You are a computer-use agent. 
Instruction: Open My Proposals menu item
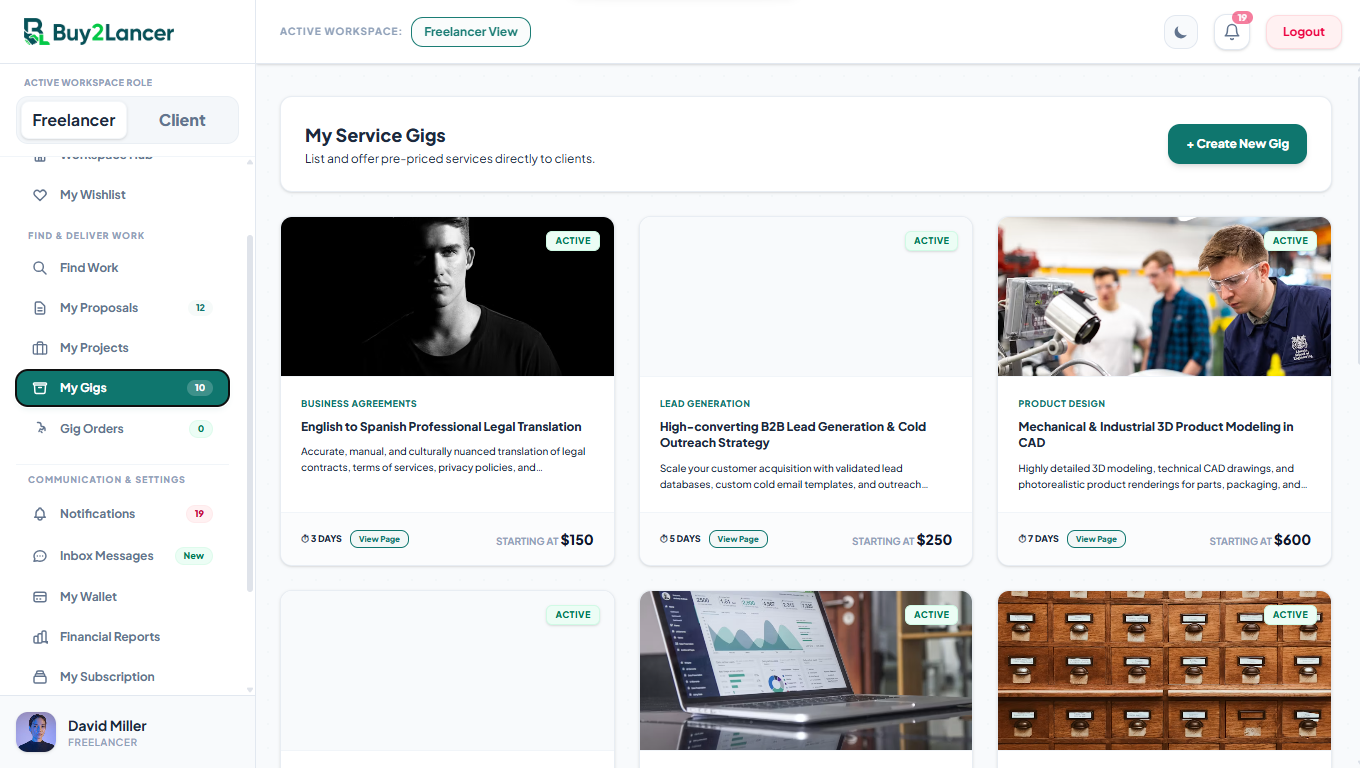(122, 308)
